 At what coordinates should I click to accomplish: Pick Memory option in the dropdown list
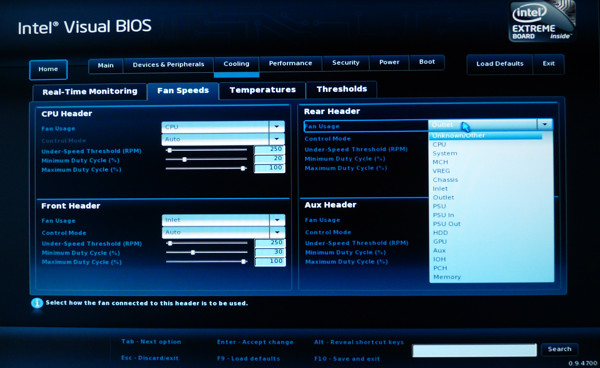pos(447,277)
